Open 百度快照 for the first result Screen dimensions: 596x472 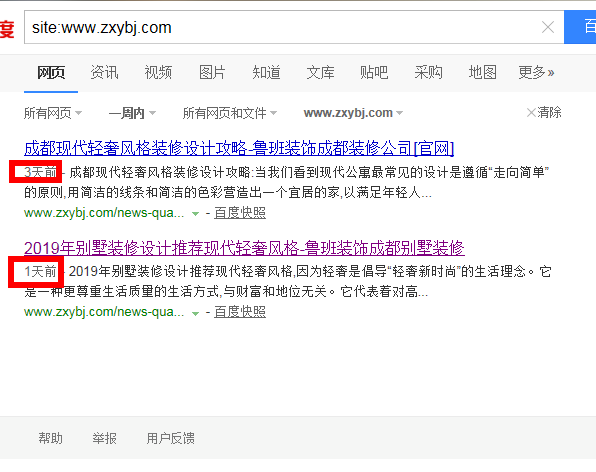click(240, 213)
